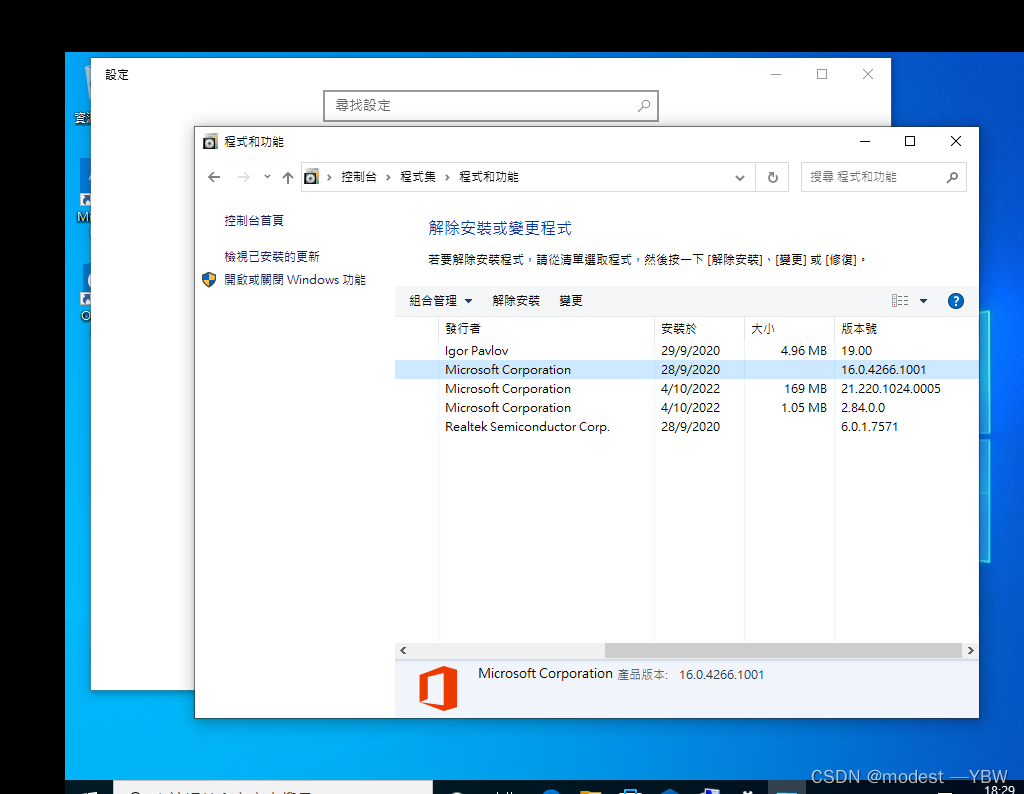Select Microsoft Corporation row sized 1.05 MB
This screenshot has height=794, width=1024.
pyautogui.click(x=686, y=407)
